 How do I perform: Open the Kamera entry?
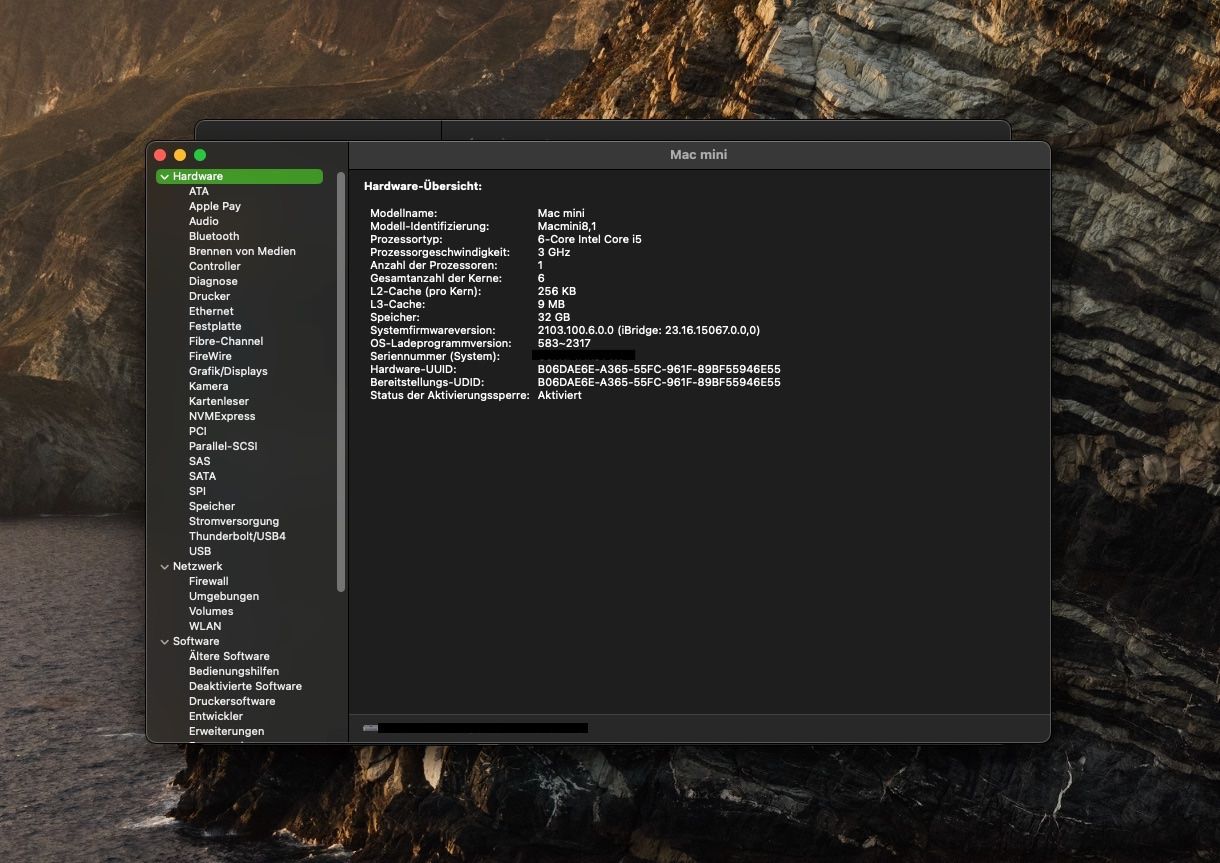208,386
